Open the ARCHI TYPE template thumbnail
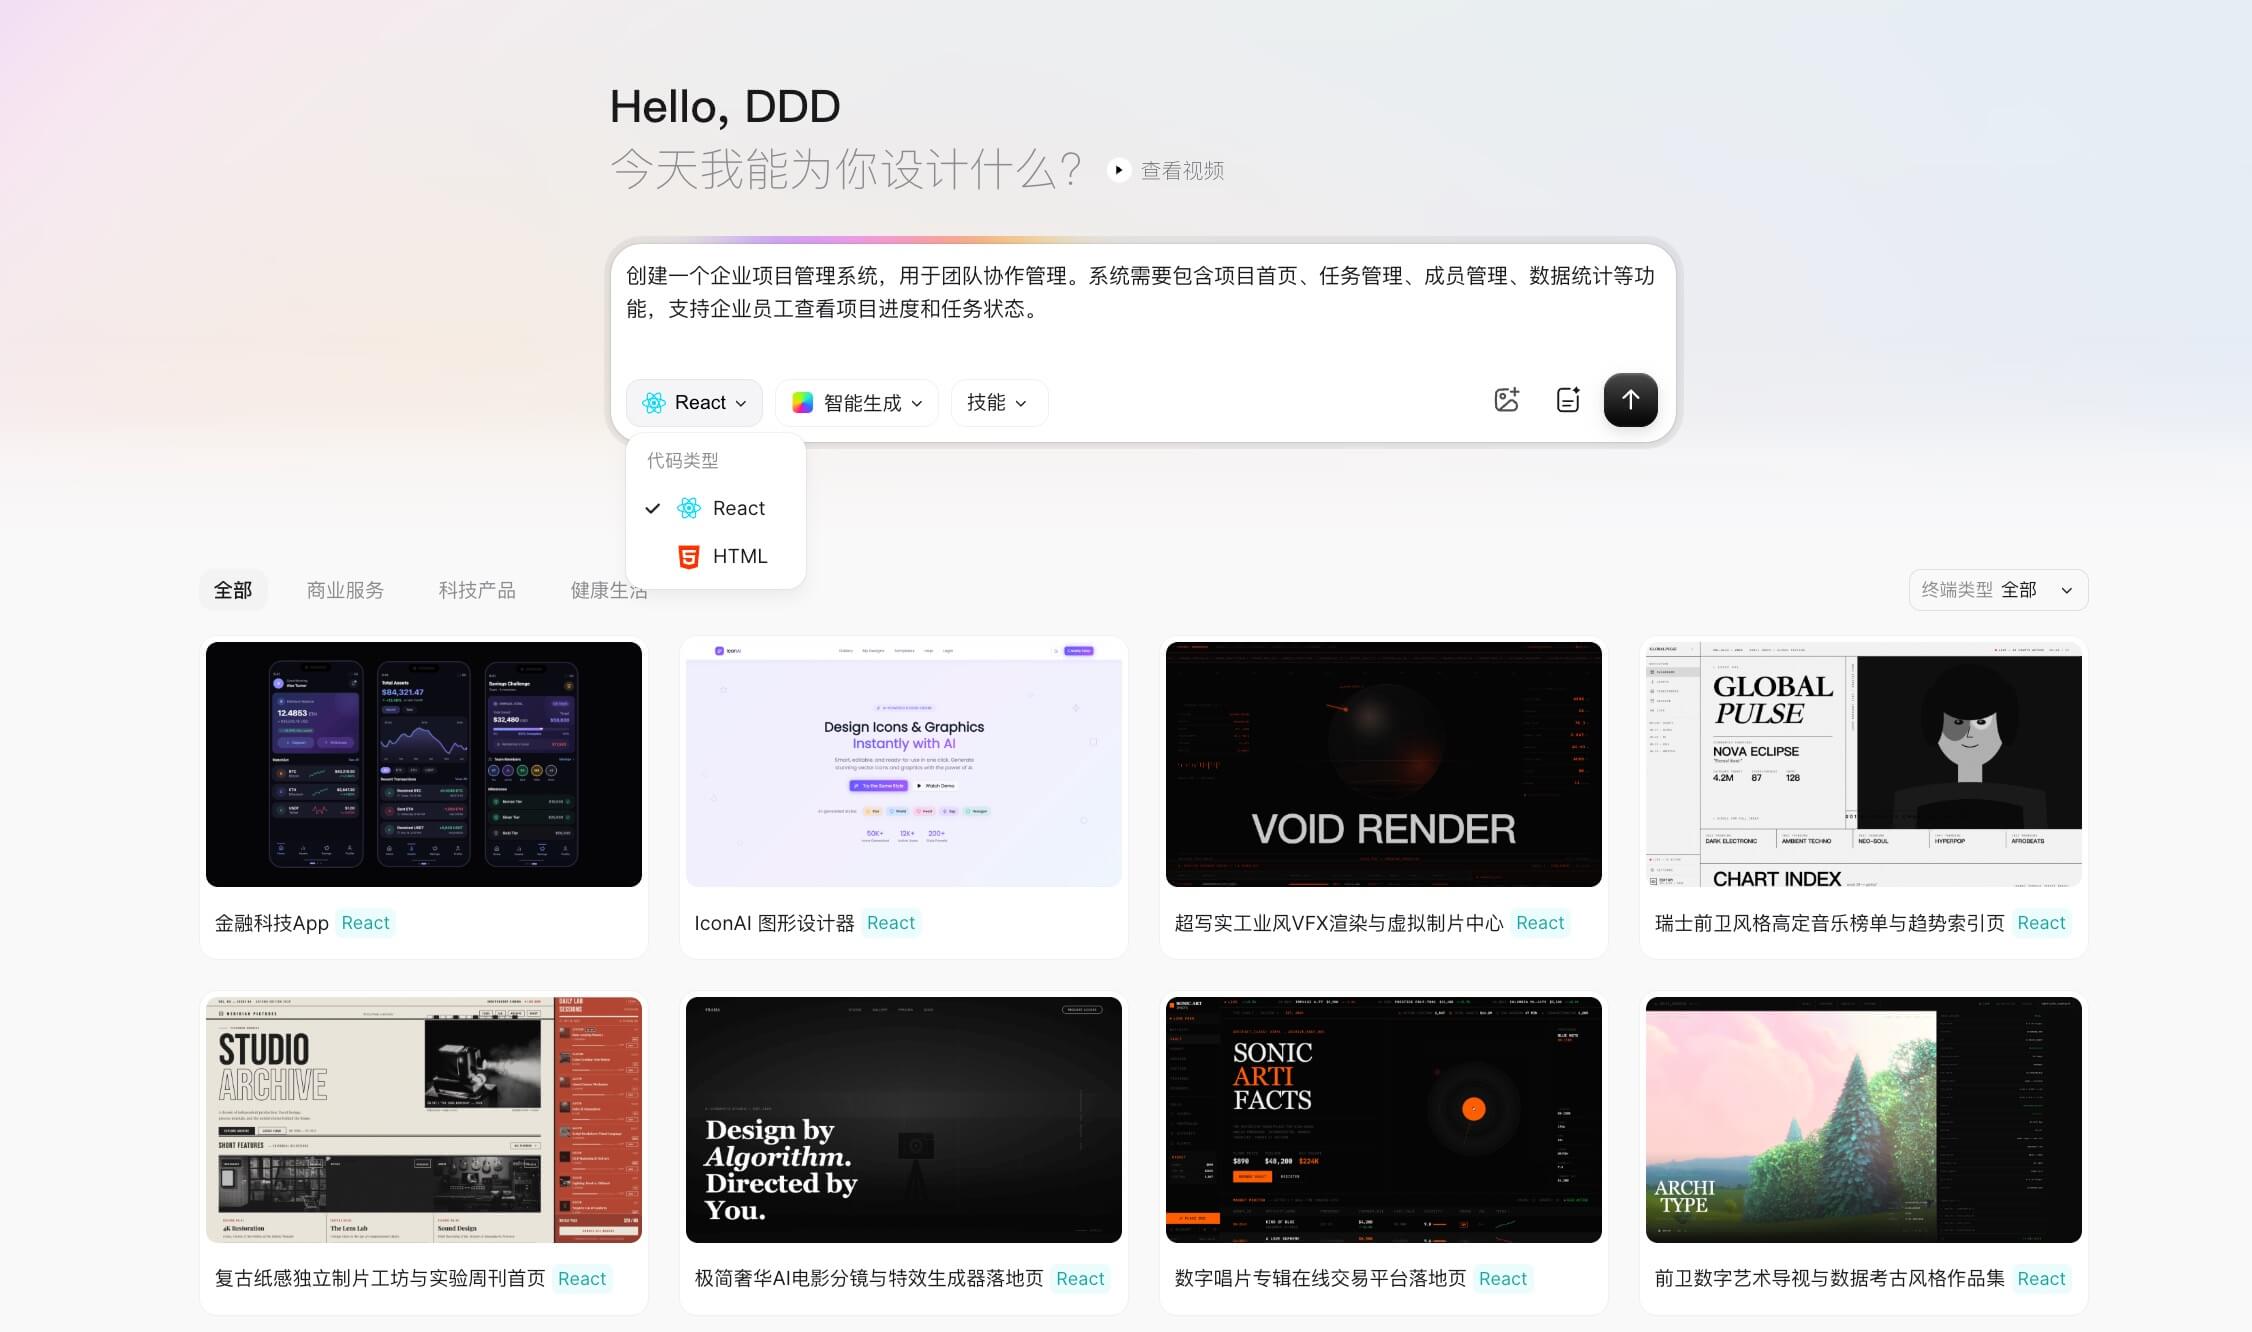Image resolution: width=2252 pixels, height=1332 pixels. (x=1864, y=1120)
